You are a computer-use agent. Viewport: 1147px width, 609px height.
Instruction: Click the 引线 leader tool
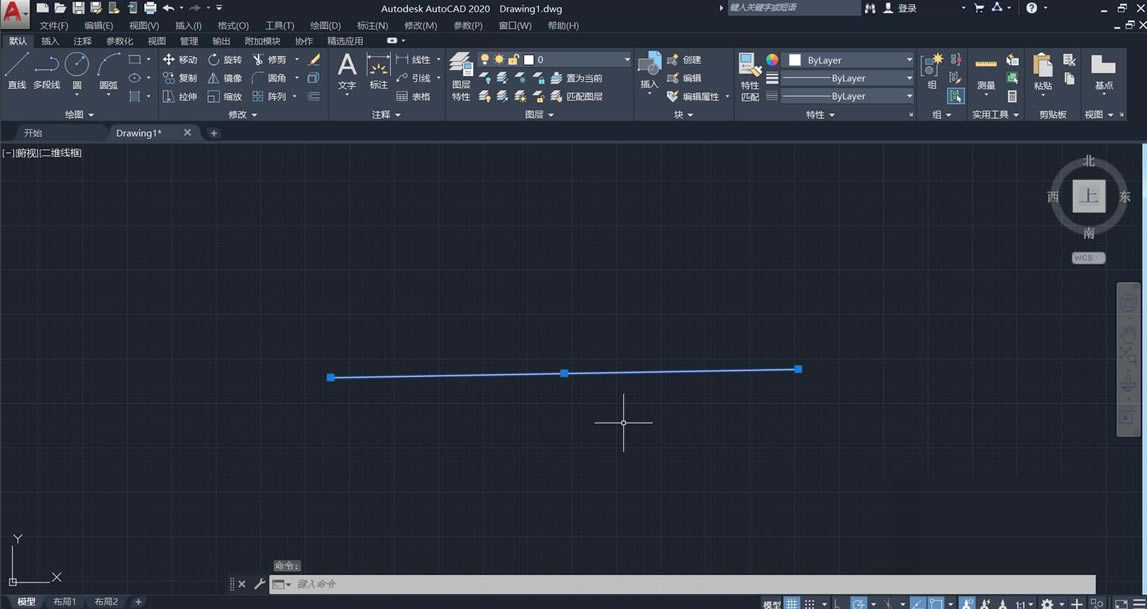pos(413,78)
